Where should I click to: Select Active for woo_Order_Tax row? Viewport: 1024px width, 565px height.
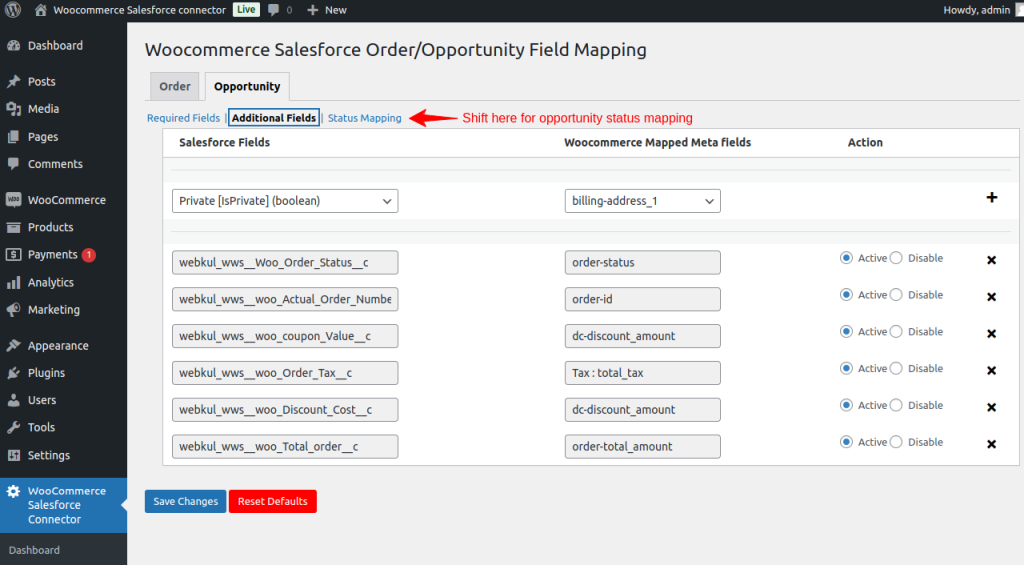click(846, 368)
